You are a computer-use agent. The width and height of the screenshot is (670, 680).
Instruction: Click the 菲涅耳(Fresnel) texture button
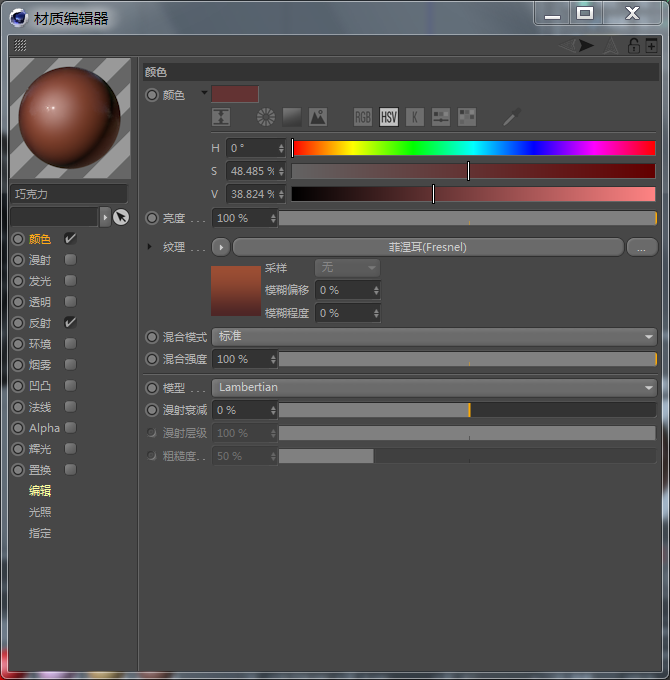(x=427, y=247)
